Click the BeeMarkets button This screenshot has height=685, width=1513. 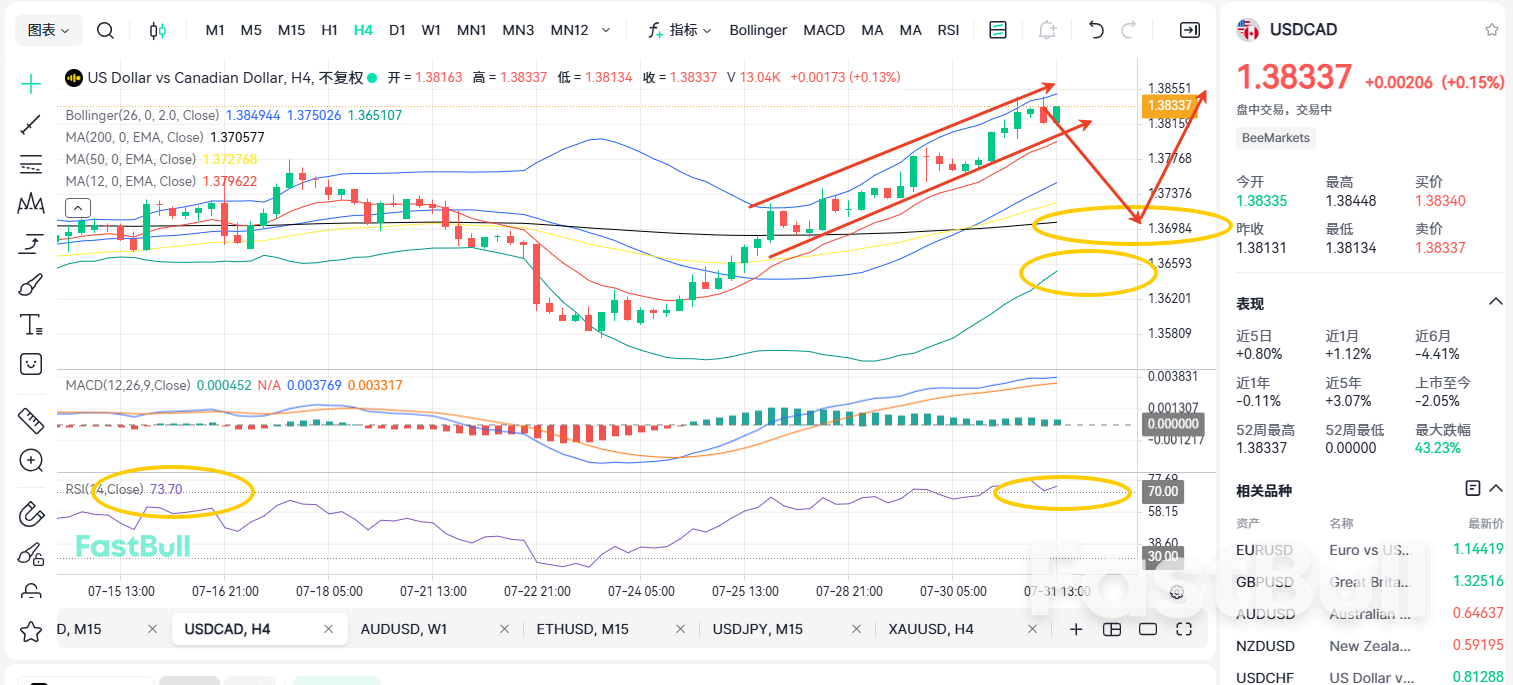(x=1275, y=137)
